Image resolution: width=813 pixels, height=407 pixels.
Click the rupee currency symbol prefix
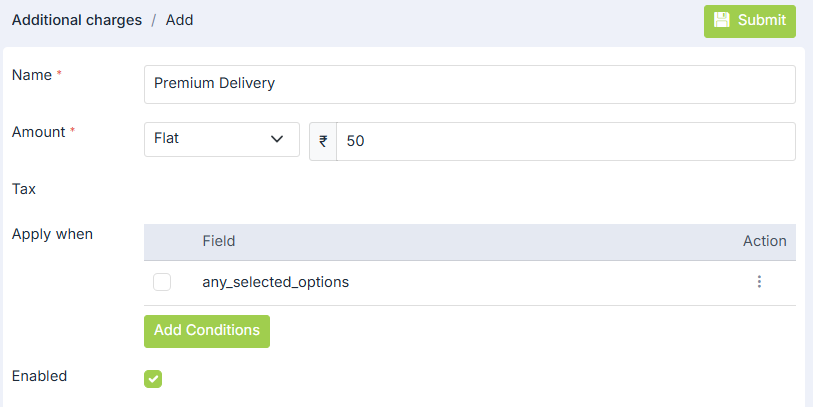[x=323, y=141]
